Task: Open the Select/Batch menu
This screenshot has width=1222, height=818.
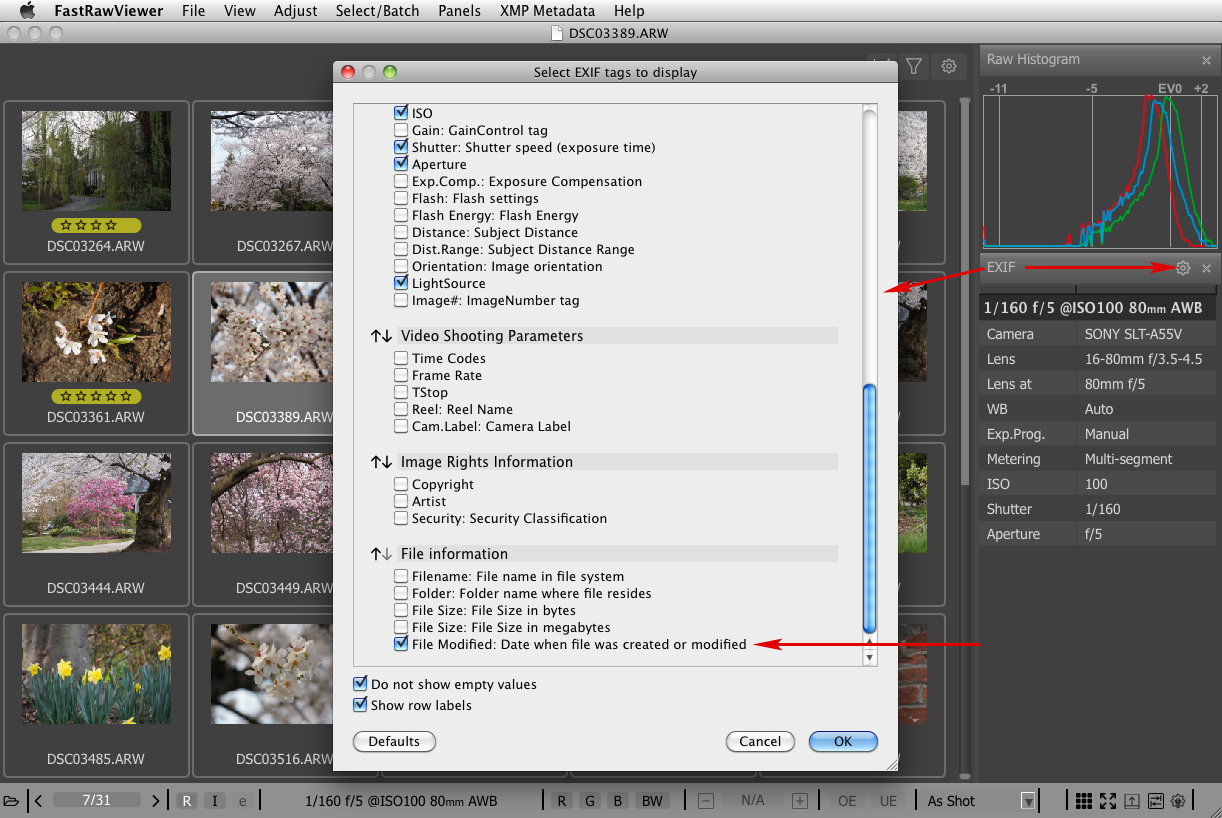Action: 377,11
